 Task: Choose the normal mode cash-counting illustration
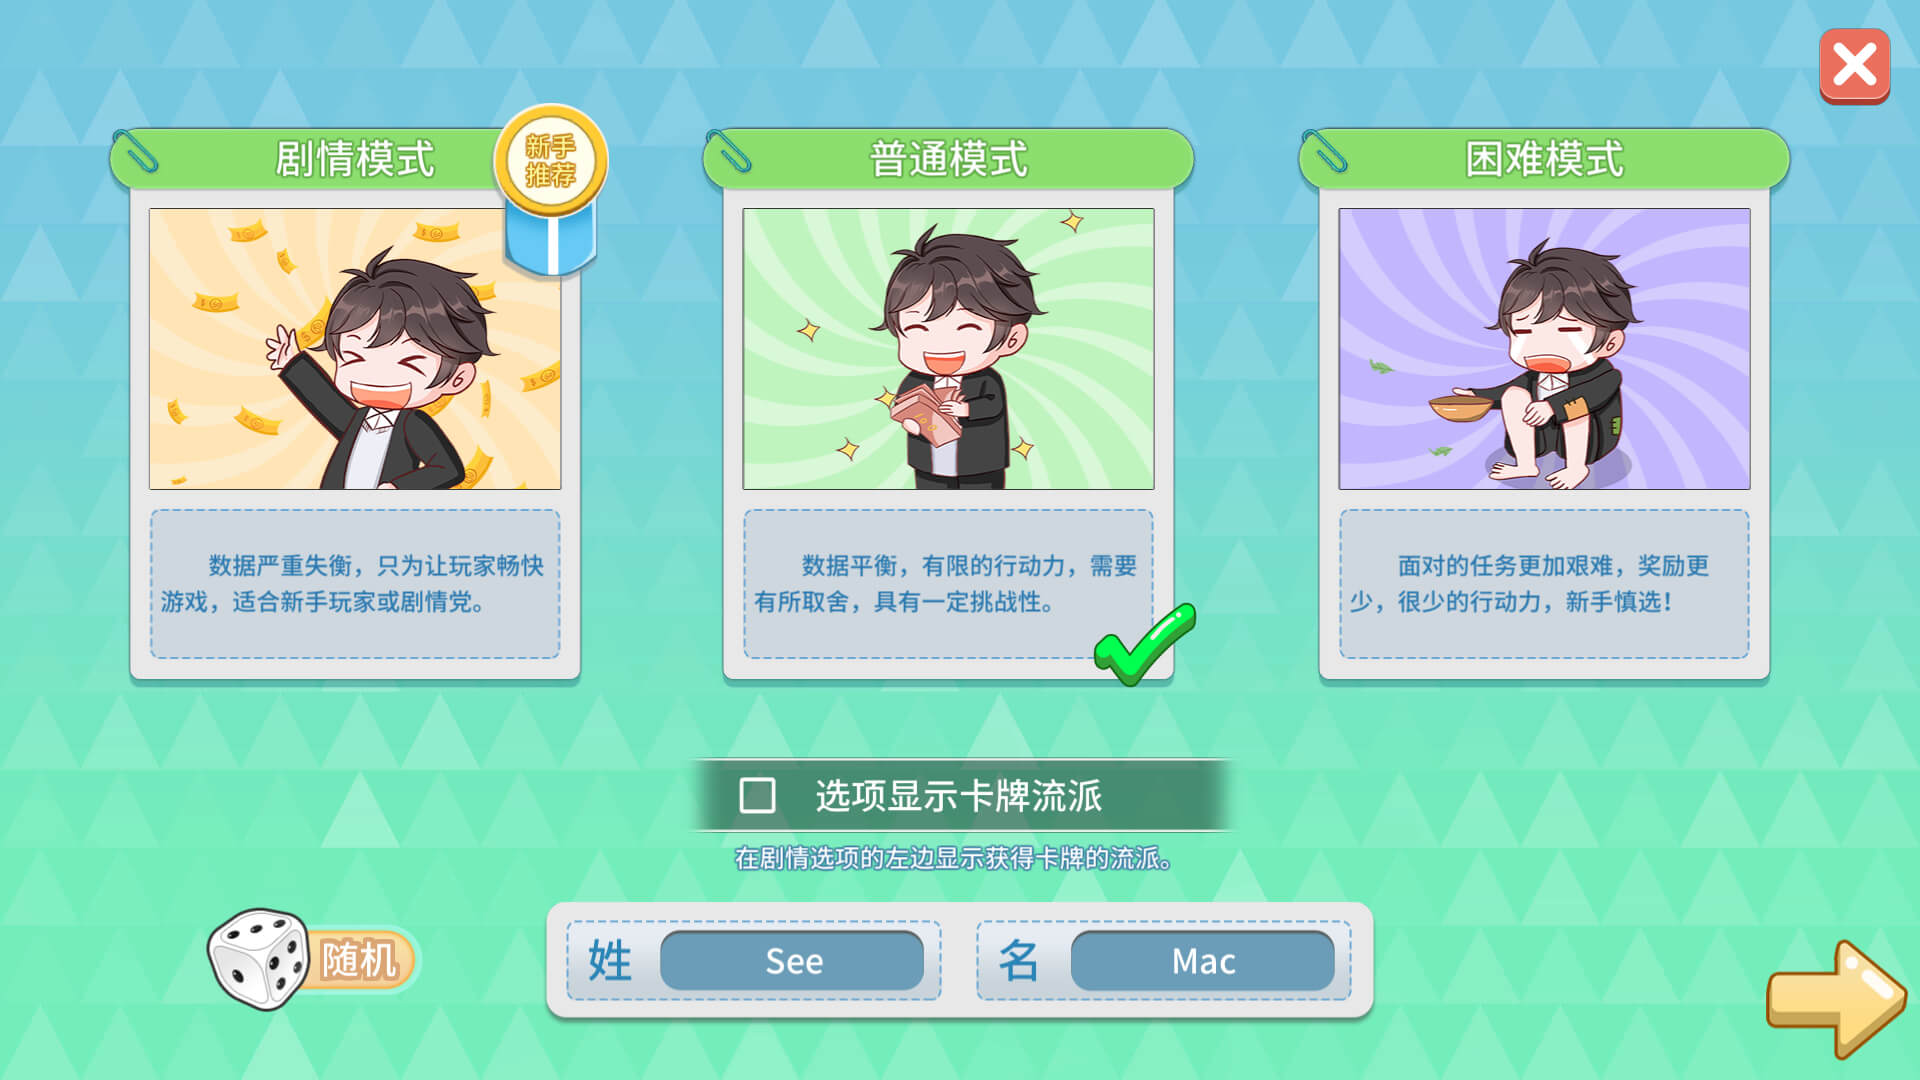pos(948,349)
